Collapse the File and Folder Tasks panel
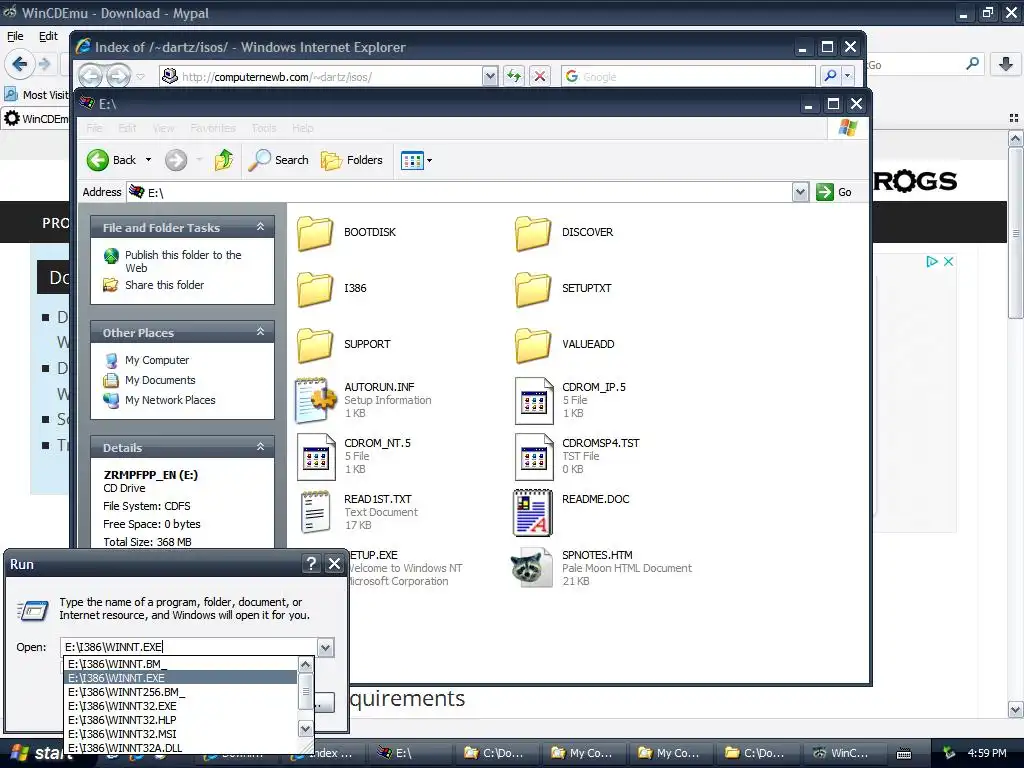 (x=260, y=227)
